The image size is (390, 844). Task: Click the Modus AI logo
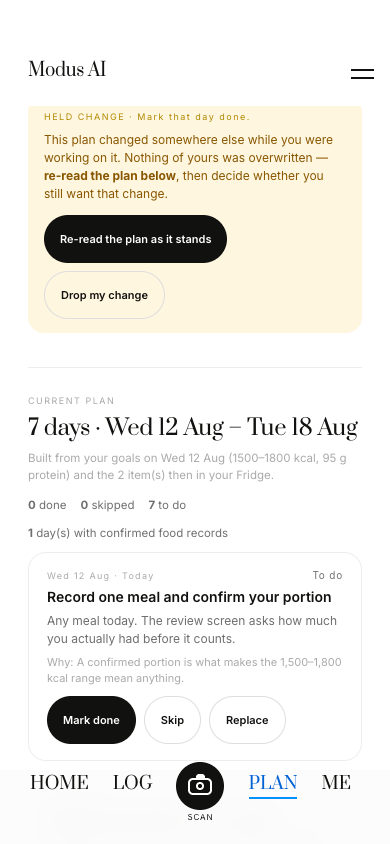[x=67, y=69]
